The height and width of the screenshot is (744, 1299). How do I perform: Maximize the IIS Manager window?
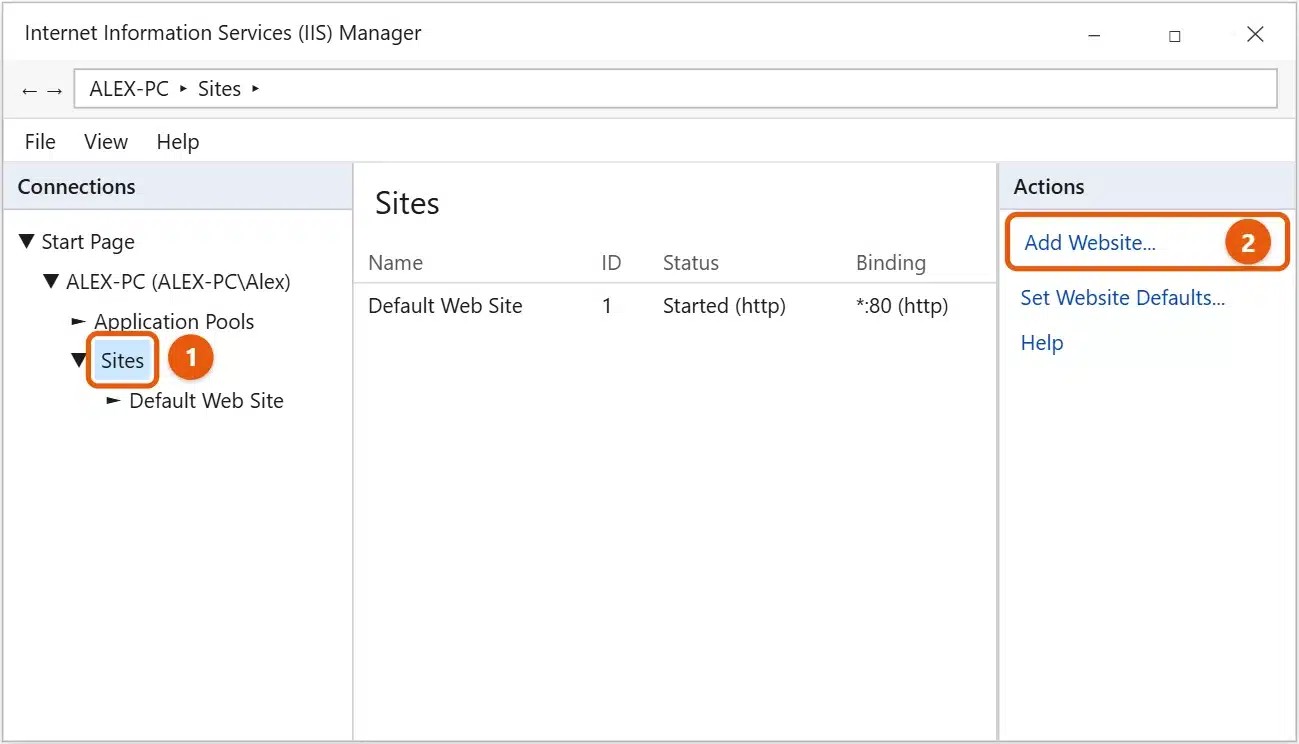[x=1175, y=35]
